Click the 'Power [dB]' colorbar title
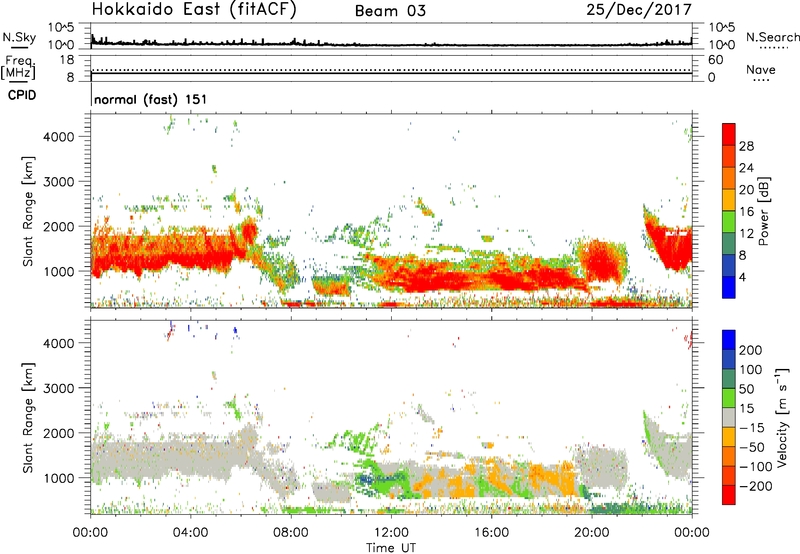The image size is (800, 554). (763, 211)
